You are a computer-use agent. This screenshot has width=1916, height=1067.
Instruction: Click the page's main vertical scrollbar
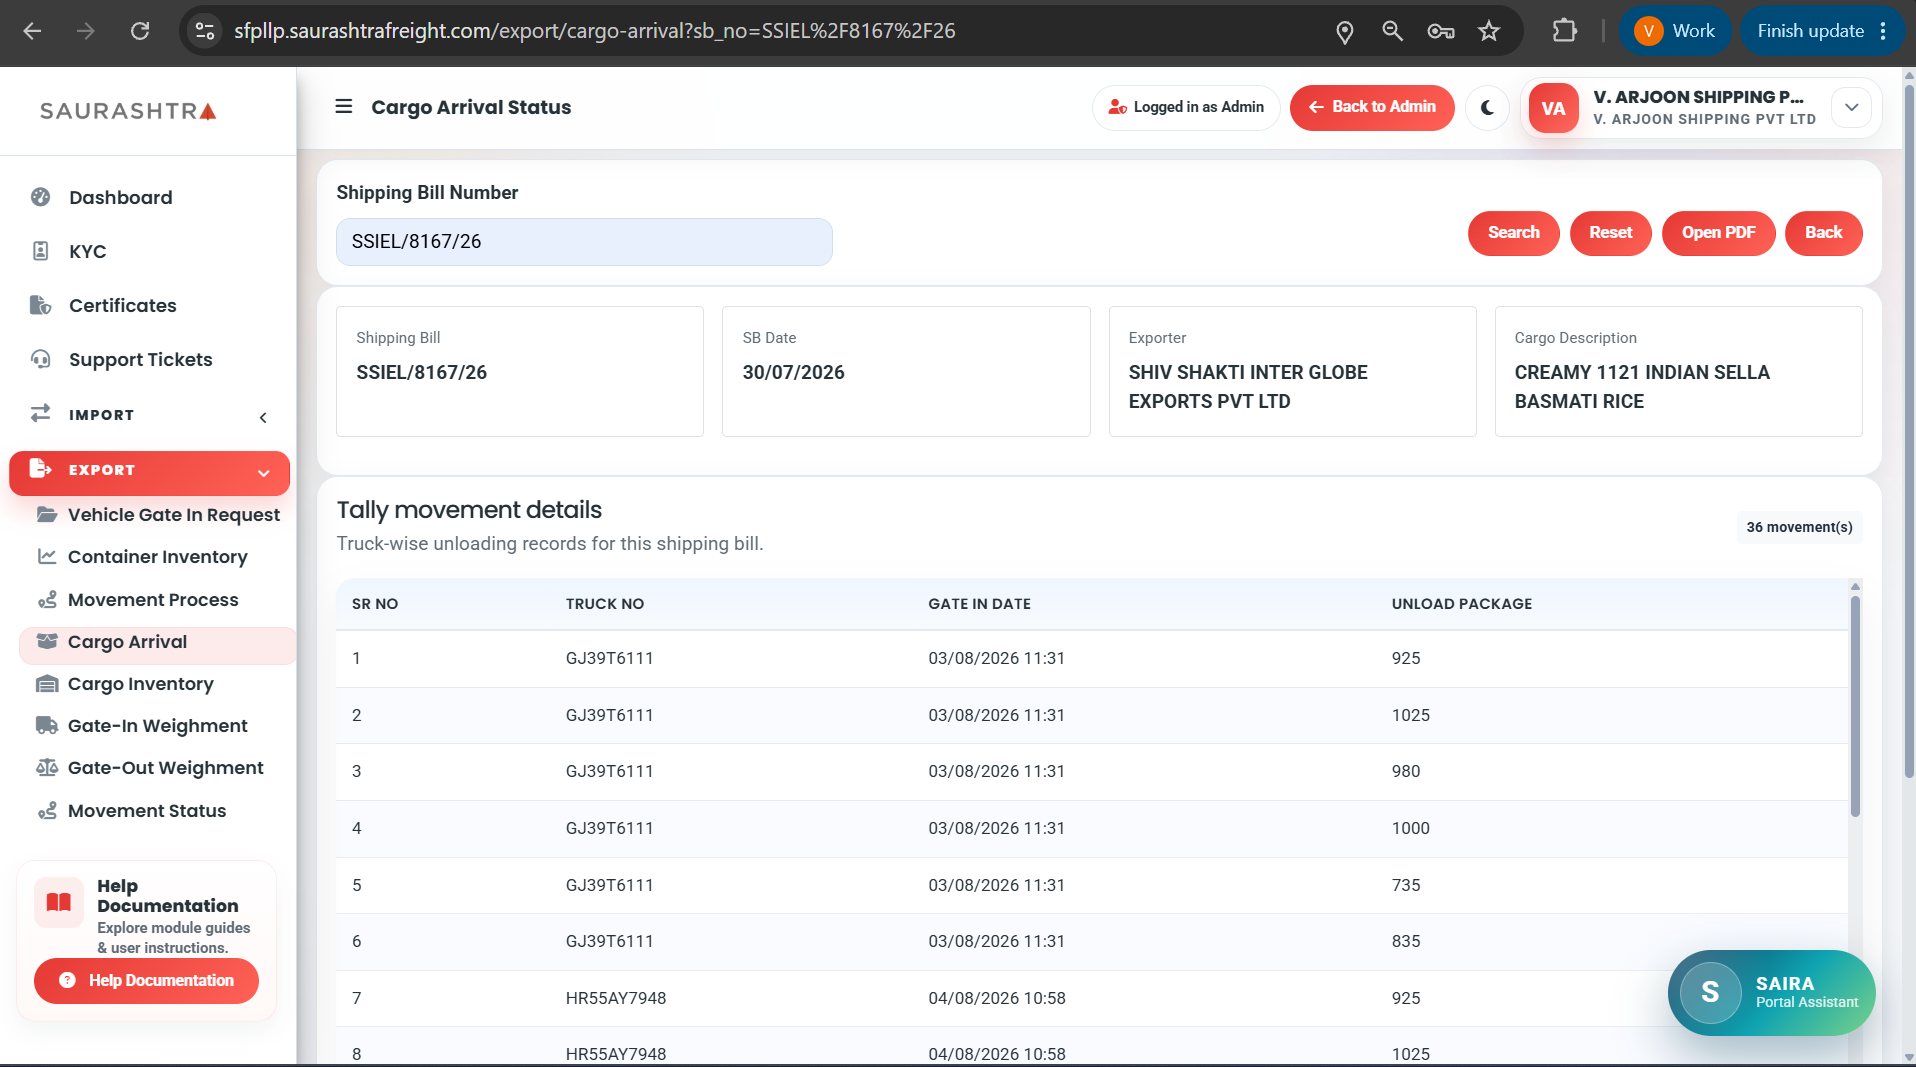coord(1908,430)
